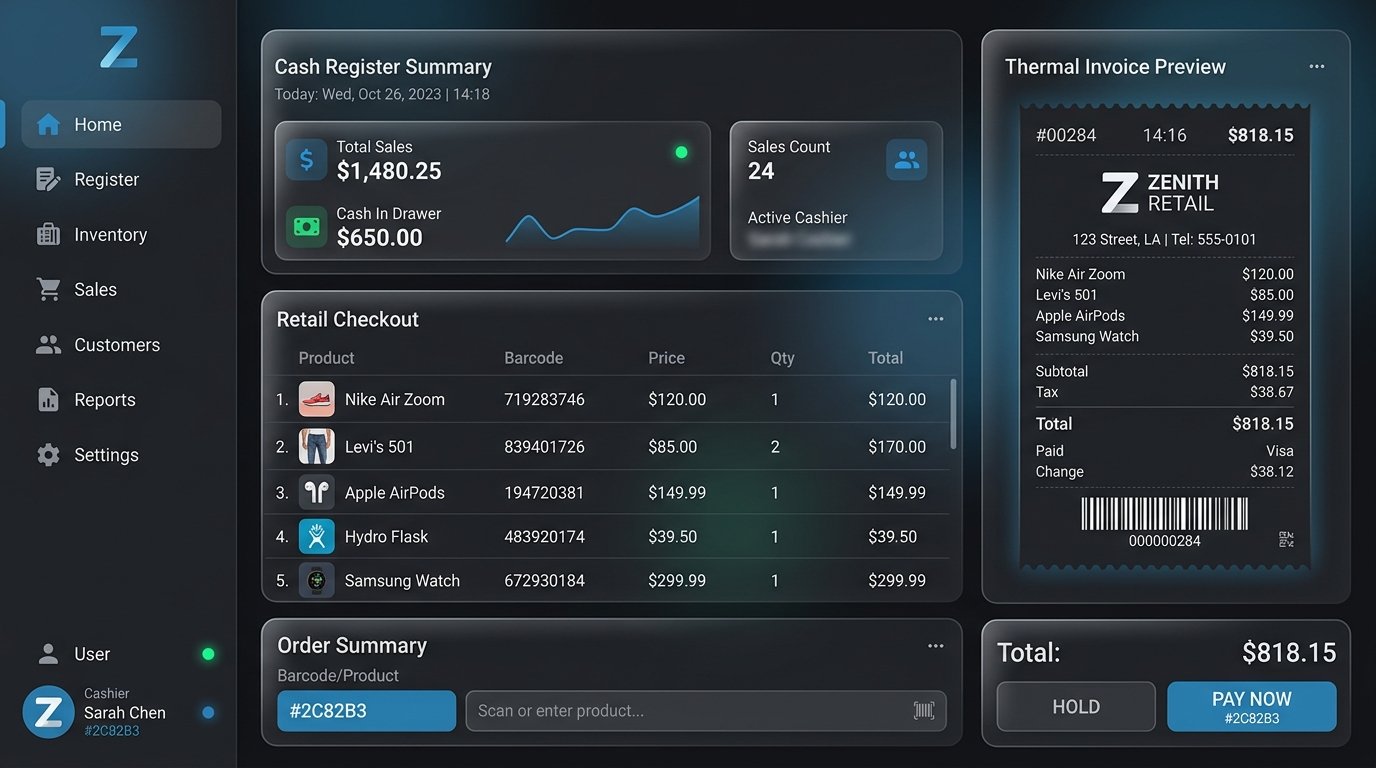Click the Levi's 501 quantity 2

[x=775, y=446]
